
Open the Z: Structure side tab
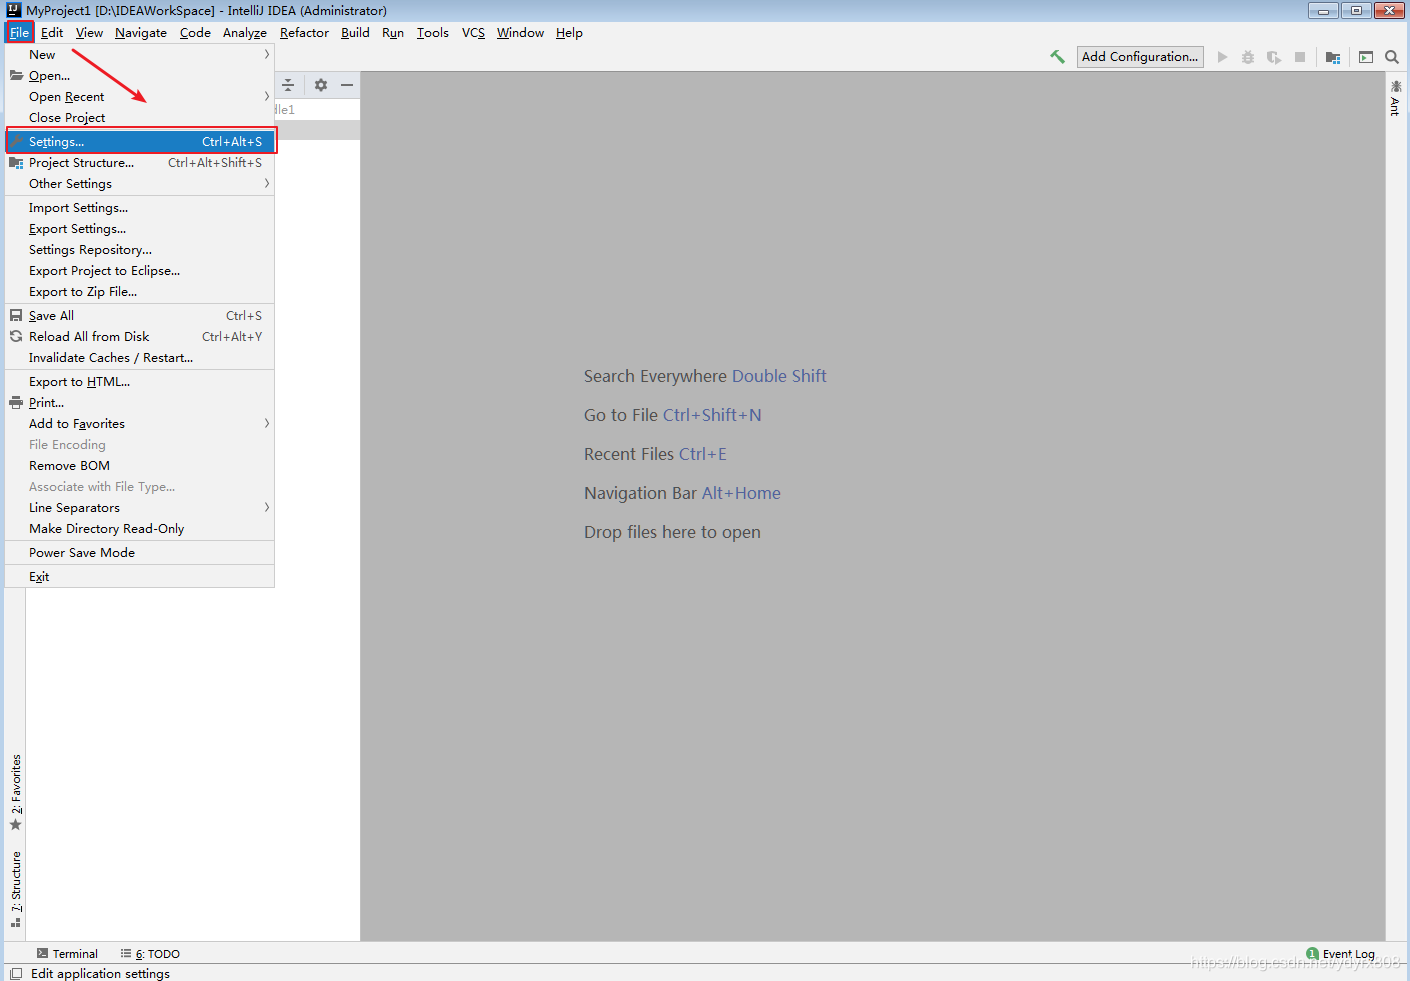click(15, 889)
